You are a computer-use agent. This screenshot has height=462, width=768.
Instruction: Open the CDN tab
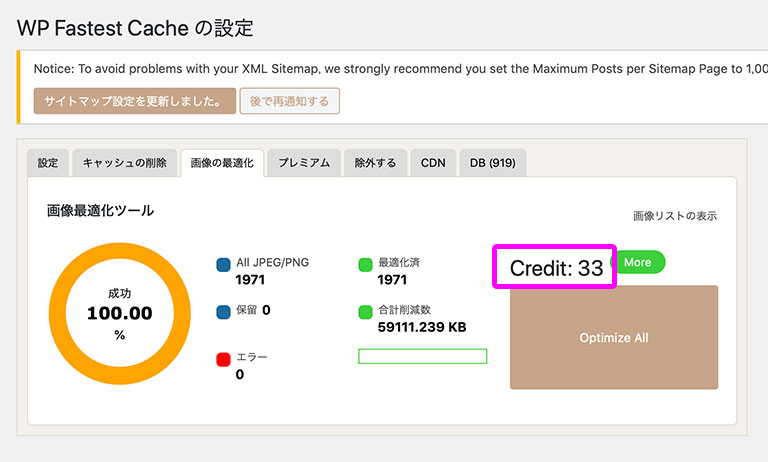pos(433,163)
